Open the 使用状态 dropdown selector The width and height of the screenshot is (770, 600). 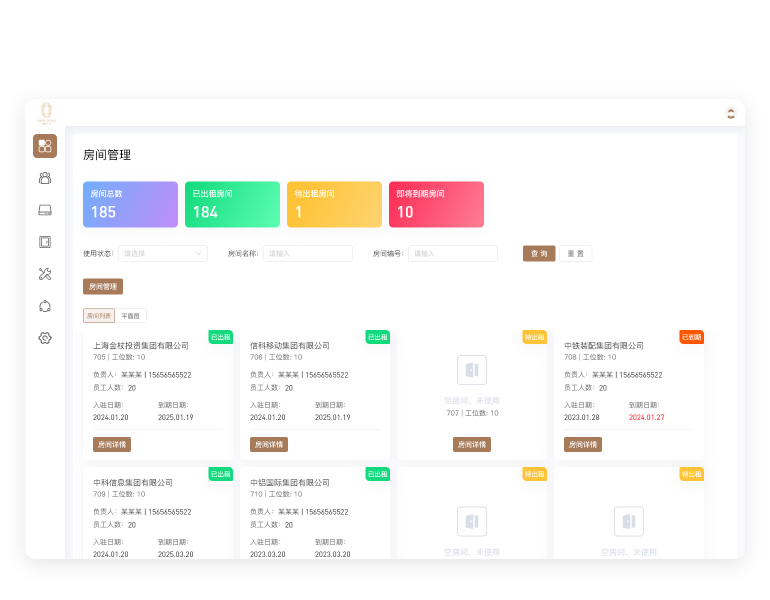coord(163,254)
